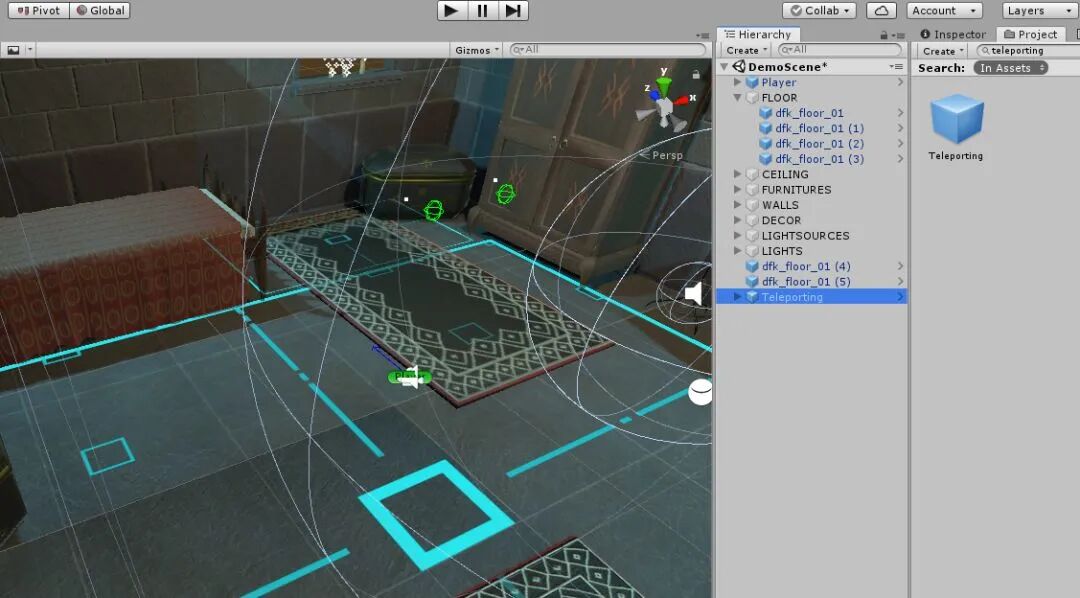Expand the Player object arrow

(738, 82)
